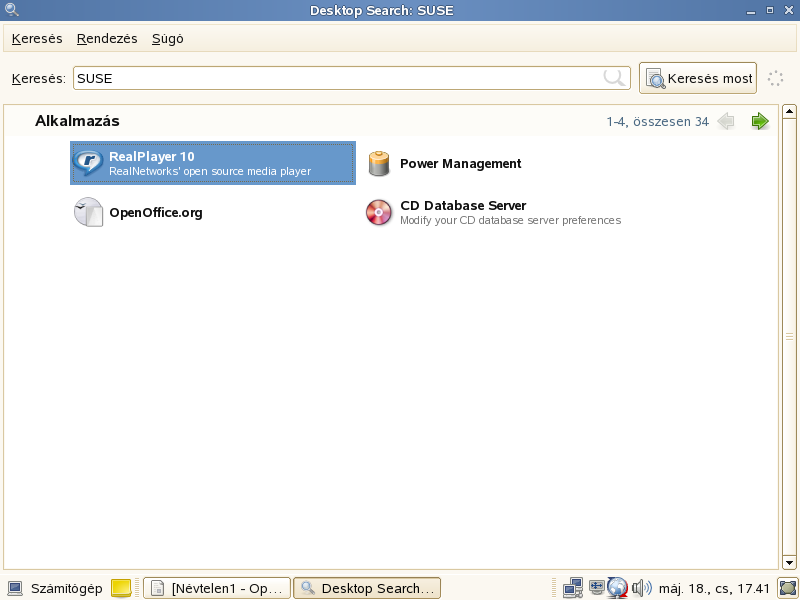The image size is (800, 600).
Task: Click 'Modify your CD database server preferences' description
Action: (x=510, y=220)
